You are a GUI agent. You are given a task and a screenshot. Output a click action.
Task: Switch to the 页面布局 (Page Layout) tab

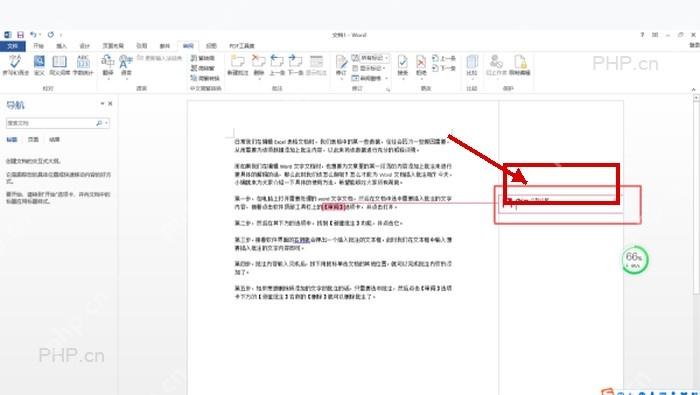tap(113, 46)
